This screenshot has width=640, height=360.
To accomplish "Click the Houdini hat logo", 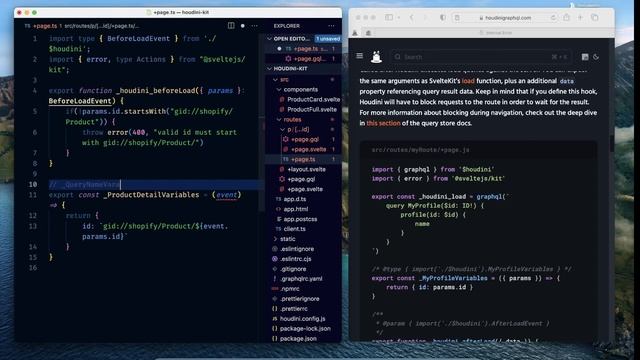I will tap(376, 57).
